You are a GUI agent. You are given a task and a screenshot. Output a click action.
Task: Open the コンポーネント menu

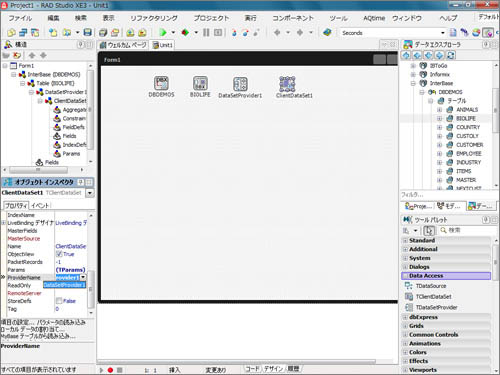[x=293, y=18]
